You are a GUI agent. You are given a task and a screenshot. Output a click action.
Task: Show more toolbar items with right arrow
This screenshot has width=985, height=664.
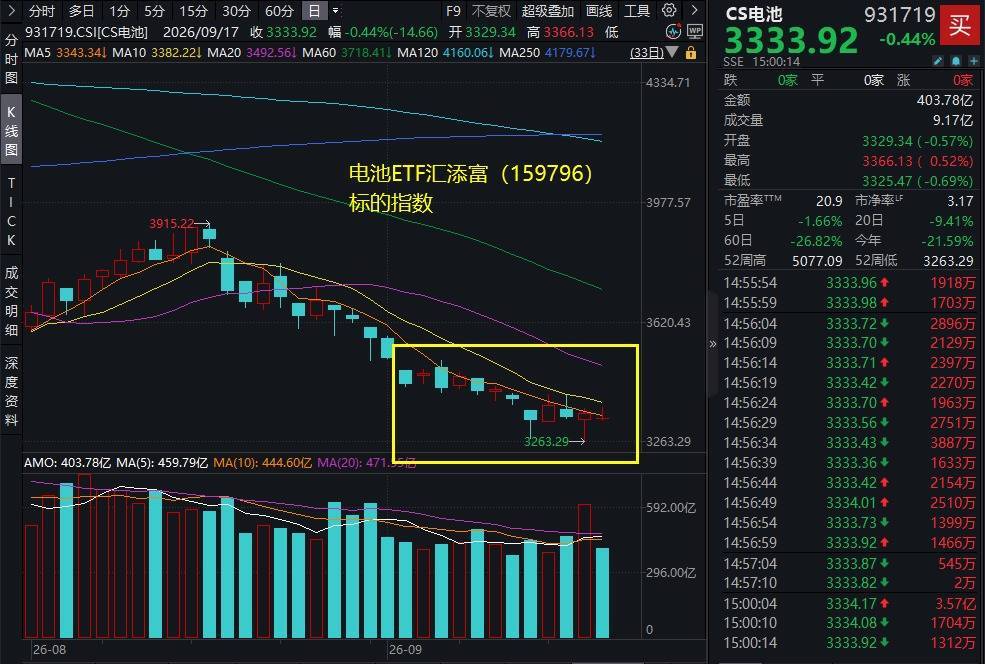[694, 10]
